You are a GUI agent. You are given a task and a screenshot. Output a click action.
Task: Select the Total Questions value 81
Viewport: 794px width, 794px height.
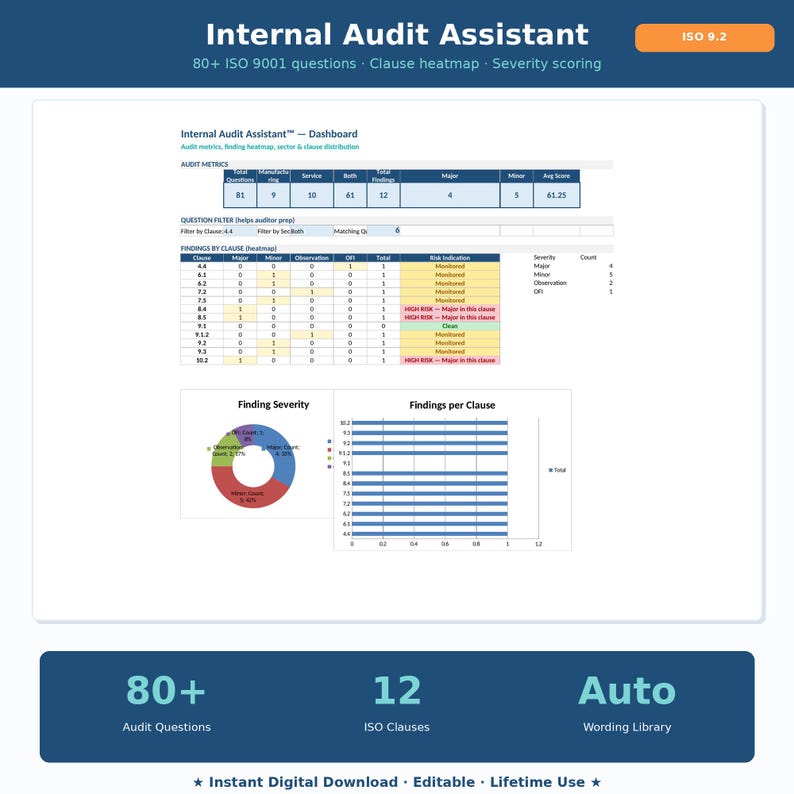click(x=240, y=195)
